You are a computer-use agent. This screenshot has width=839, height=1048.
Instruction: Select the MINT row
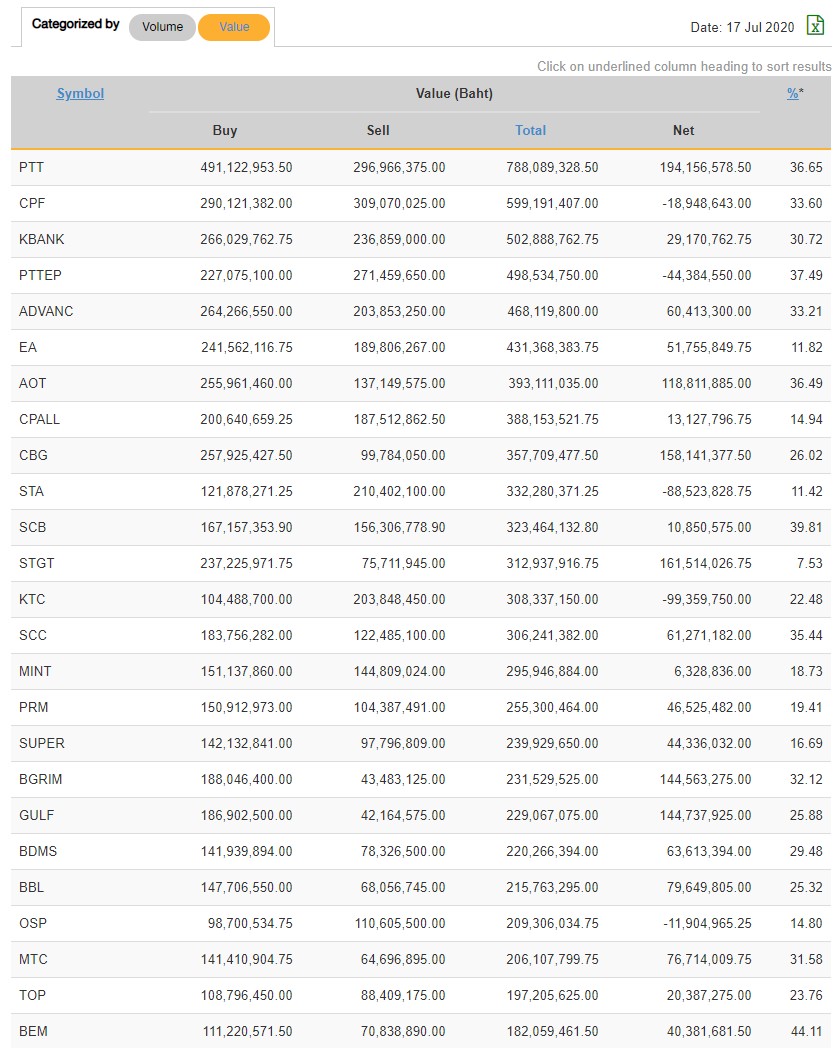pos(35,671)
